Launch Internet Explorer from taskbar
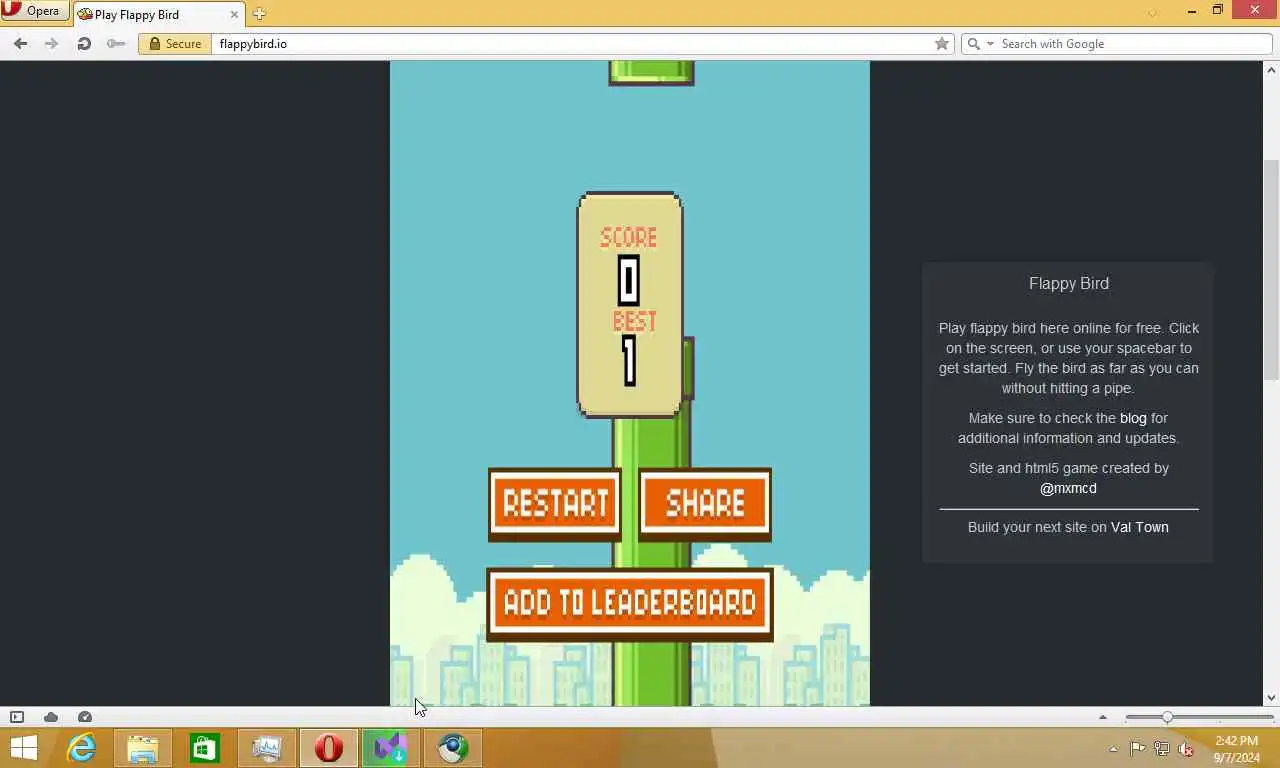The image size is (1280, 768). click(81, 748)
